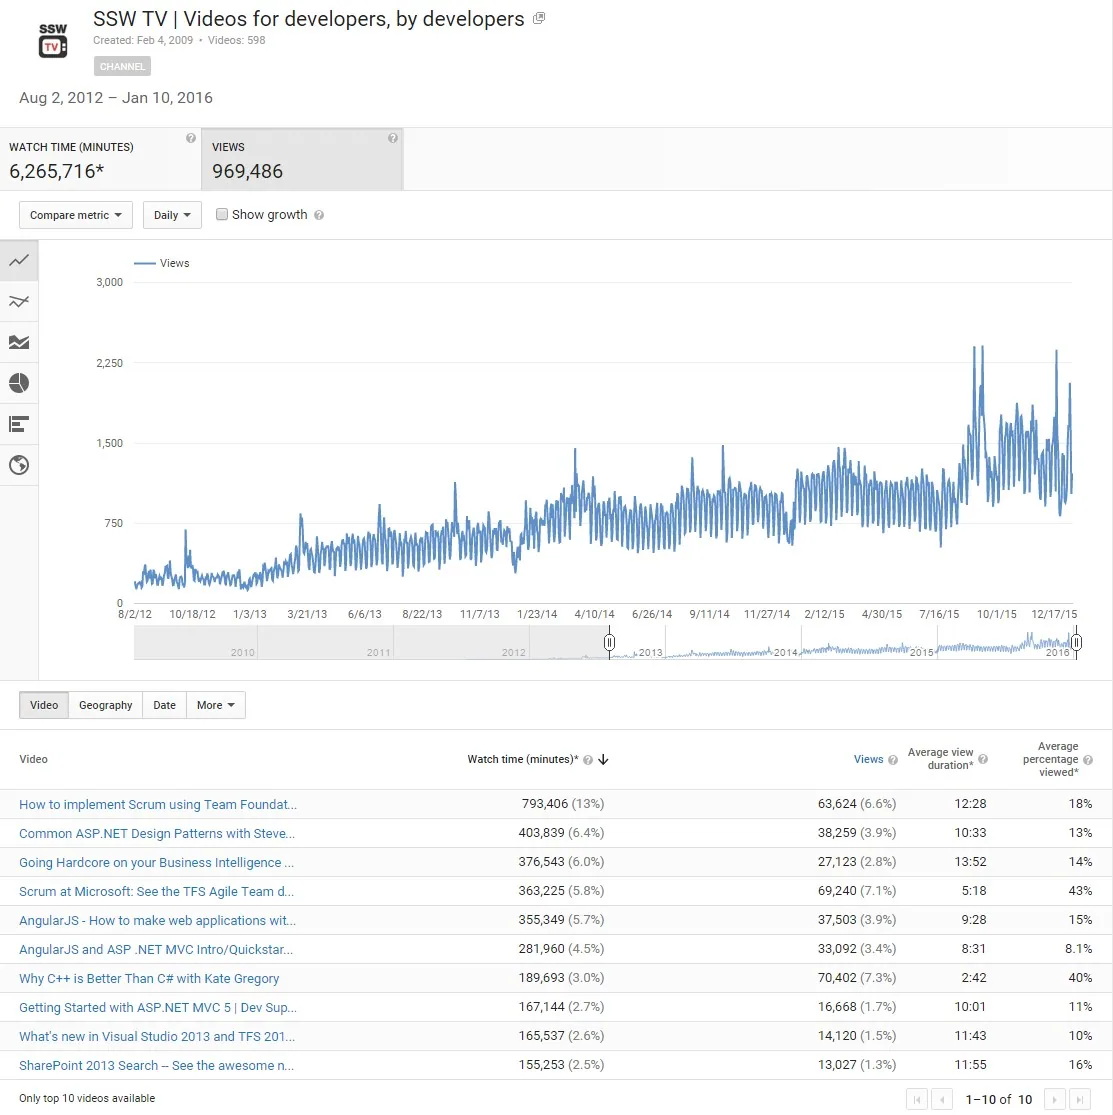Click the left handle of timeline range slider
1113x1115 pixels.
[609, 643]
